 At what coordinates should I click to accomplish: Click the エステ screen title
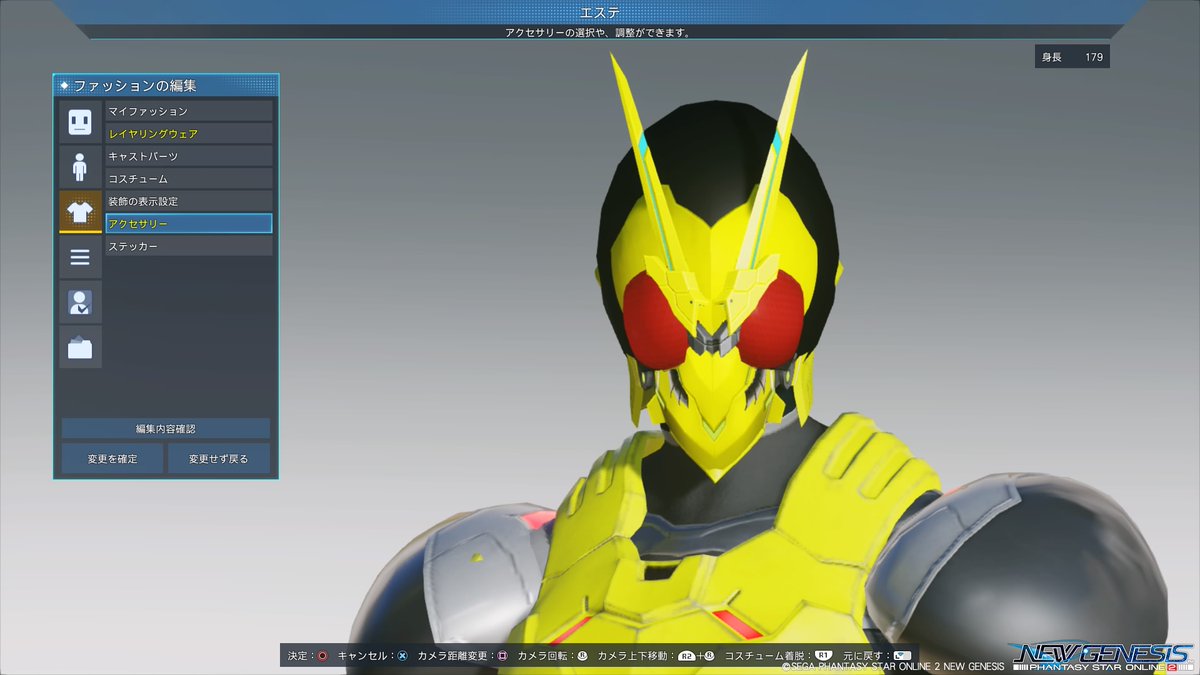pyautogui.click(x=599, y=12)
